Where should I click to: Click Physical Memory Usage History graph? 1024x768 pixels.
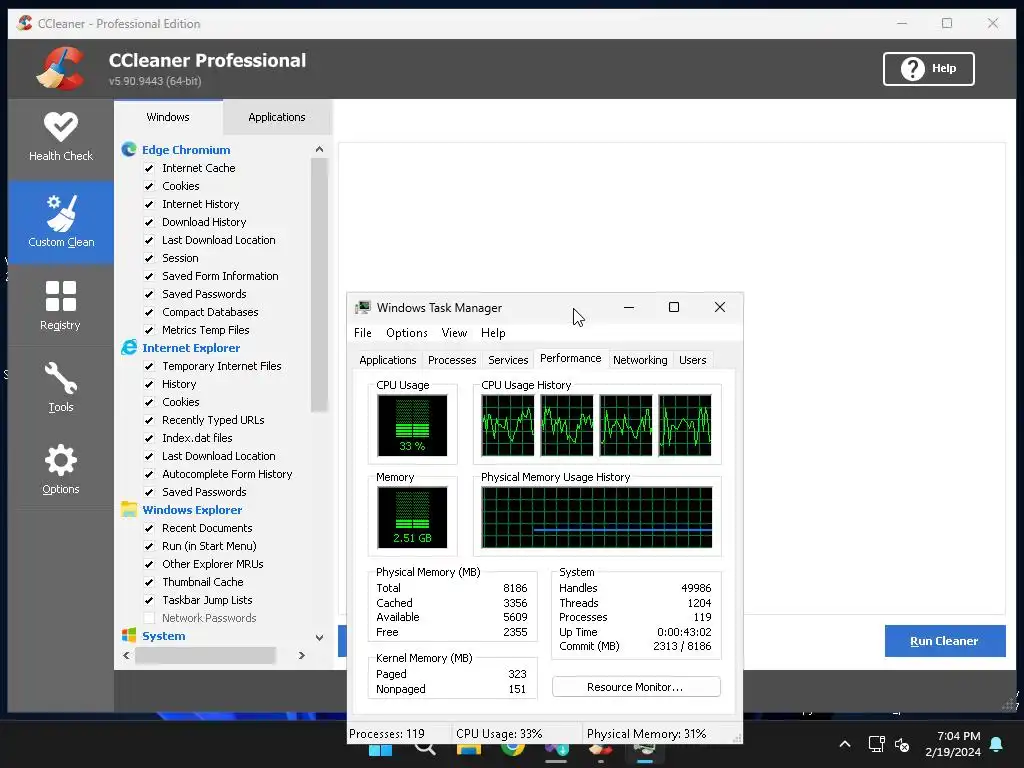(x=596, y=517)
